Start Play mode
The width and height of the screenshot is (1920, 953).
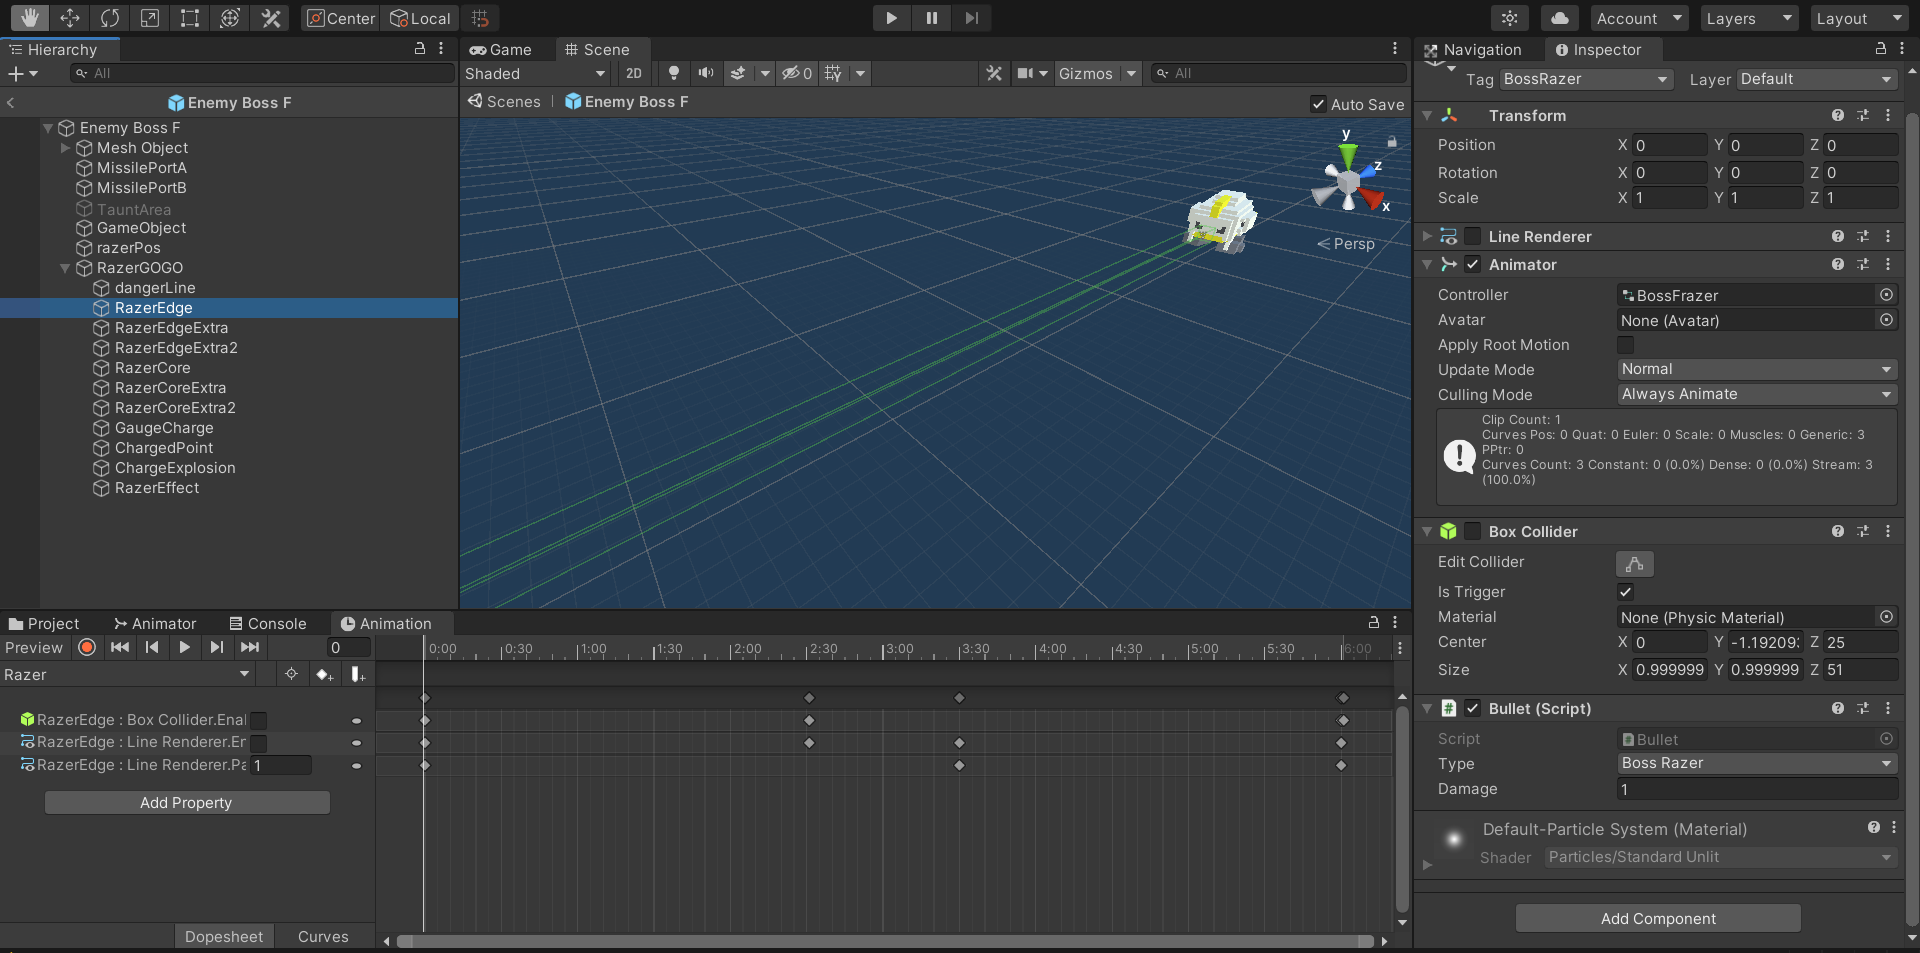pos(891,18)
